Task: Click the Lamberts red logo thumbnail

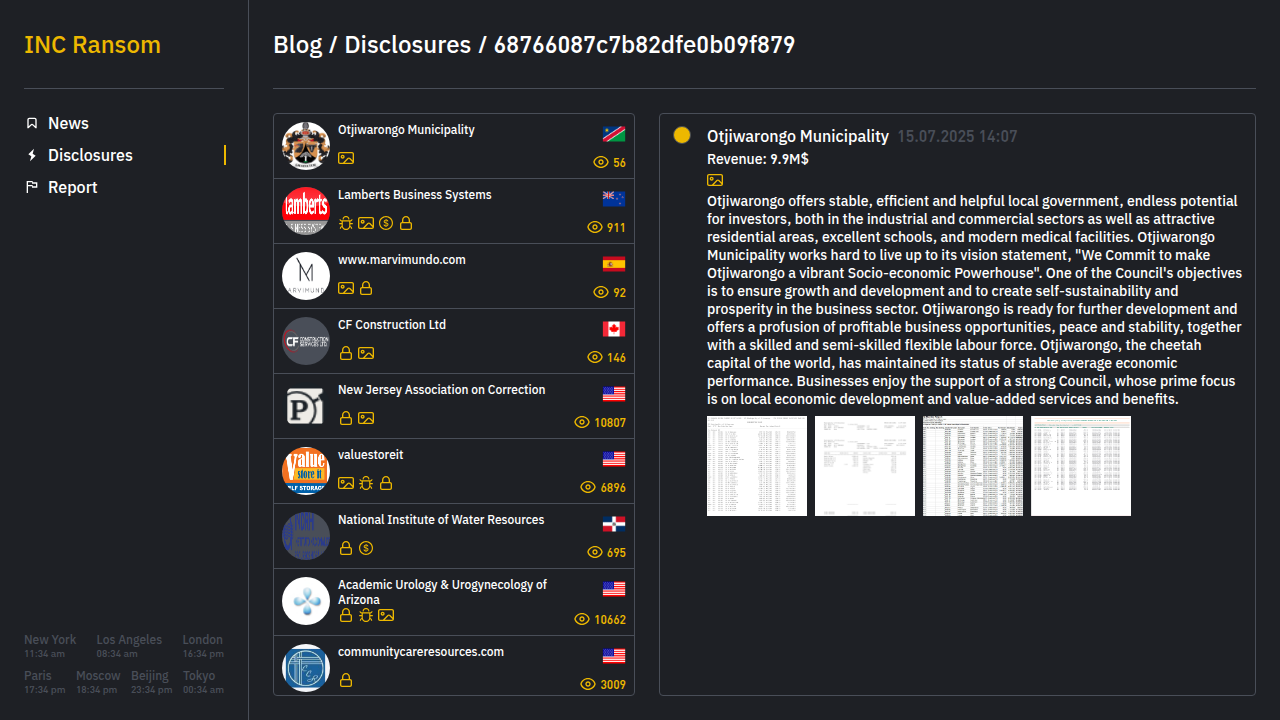Action: (306, 211)
